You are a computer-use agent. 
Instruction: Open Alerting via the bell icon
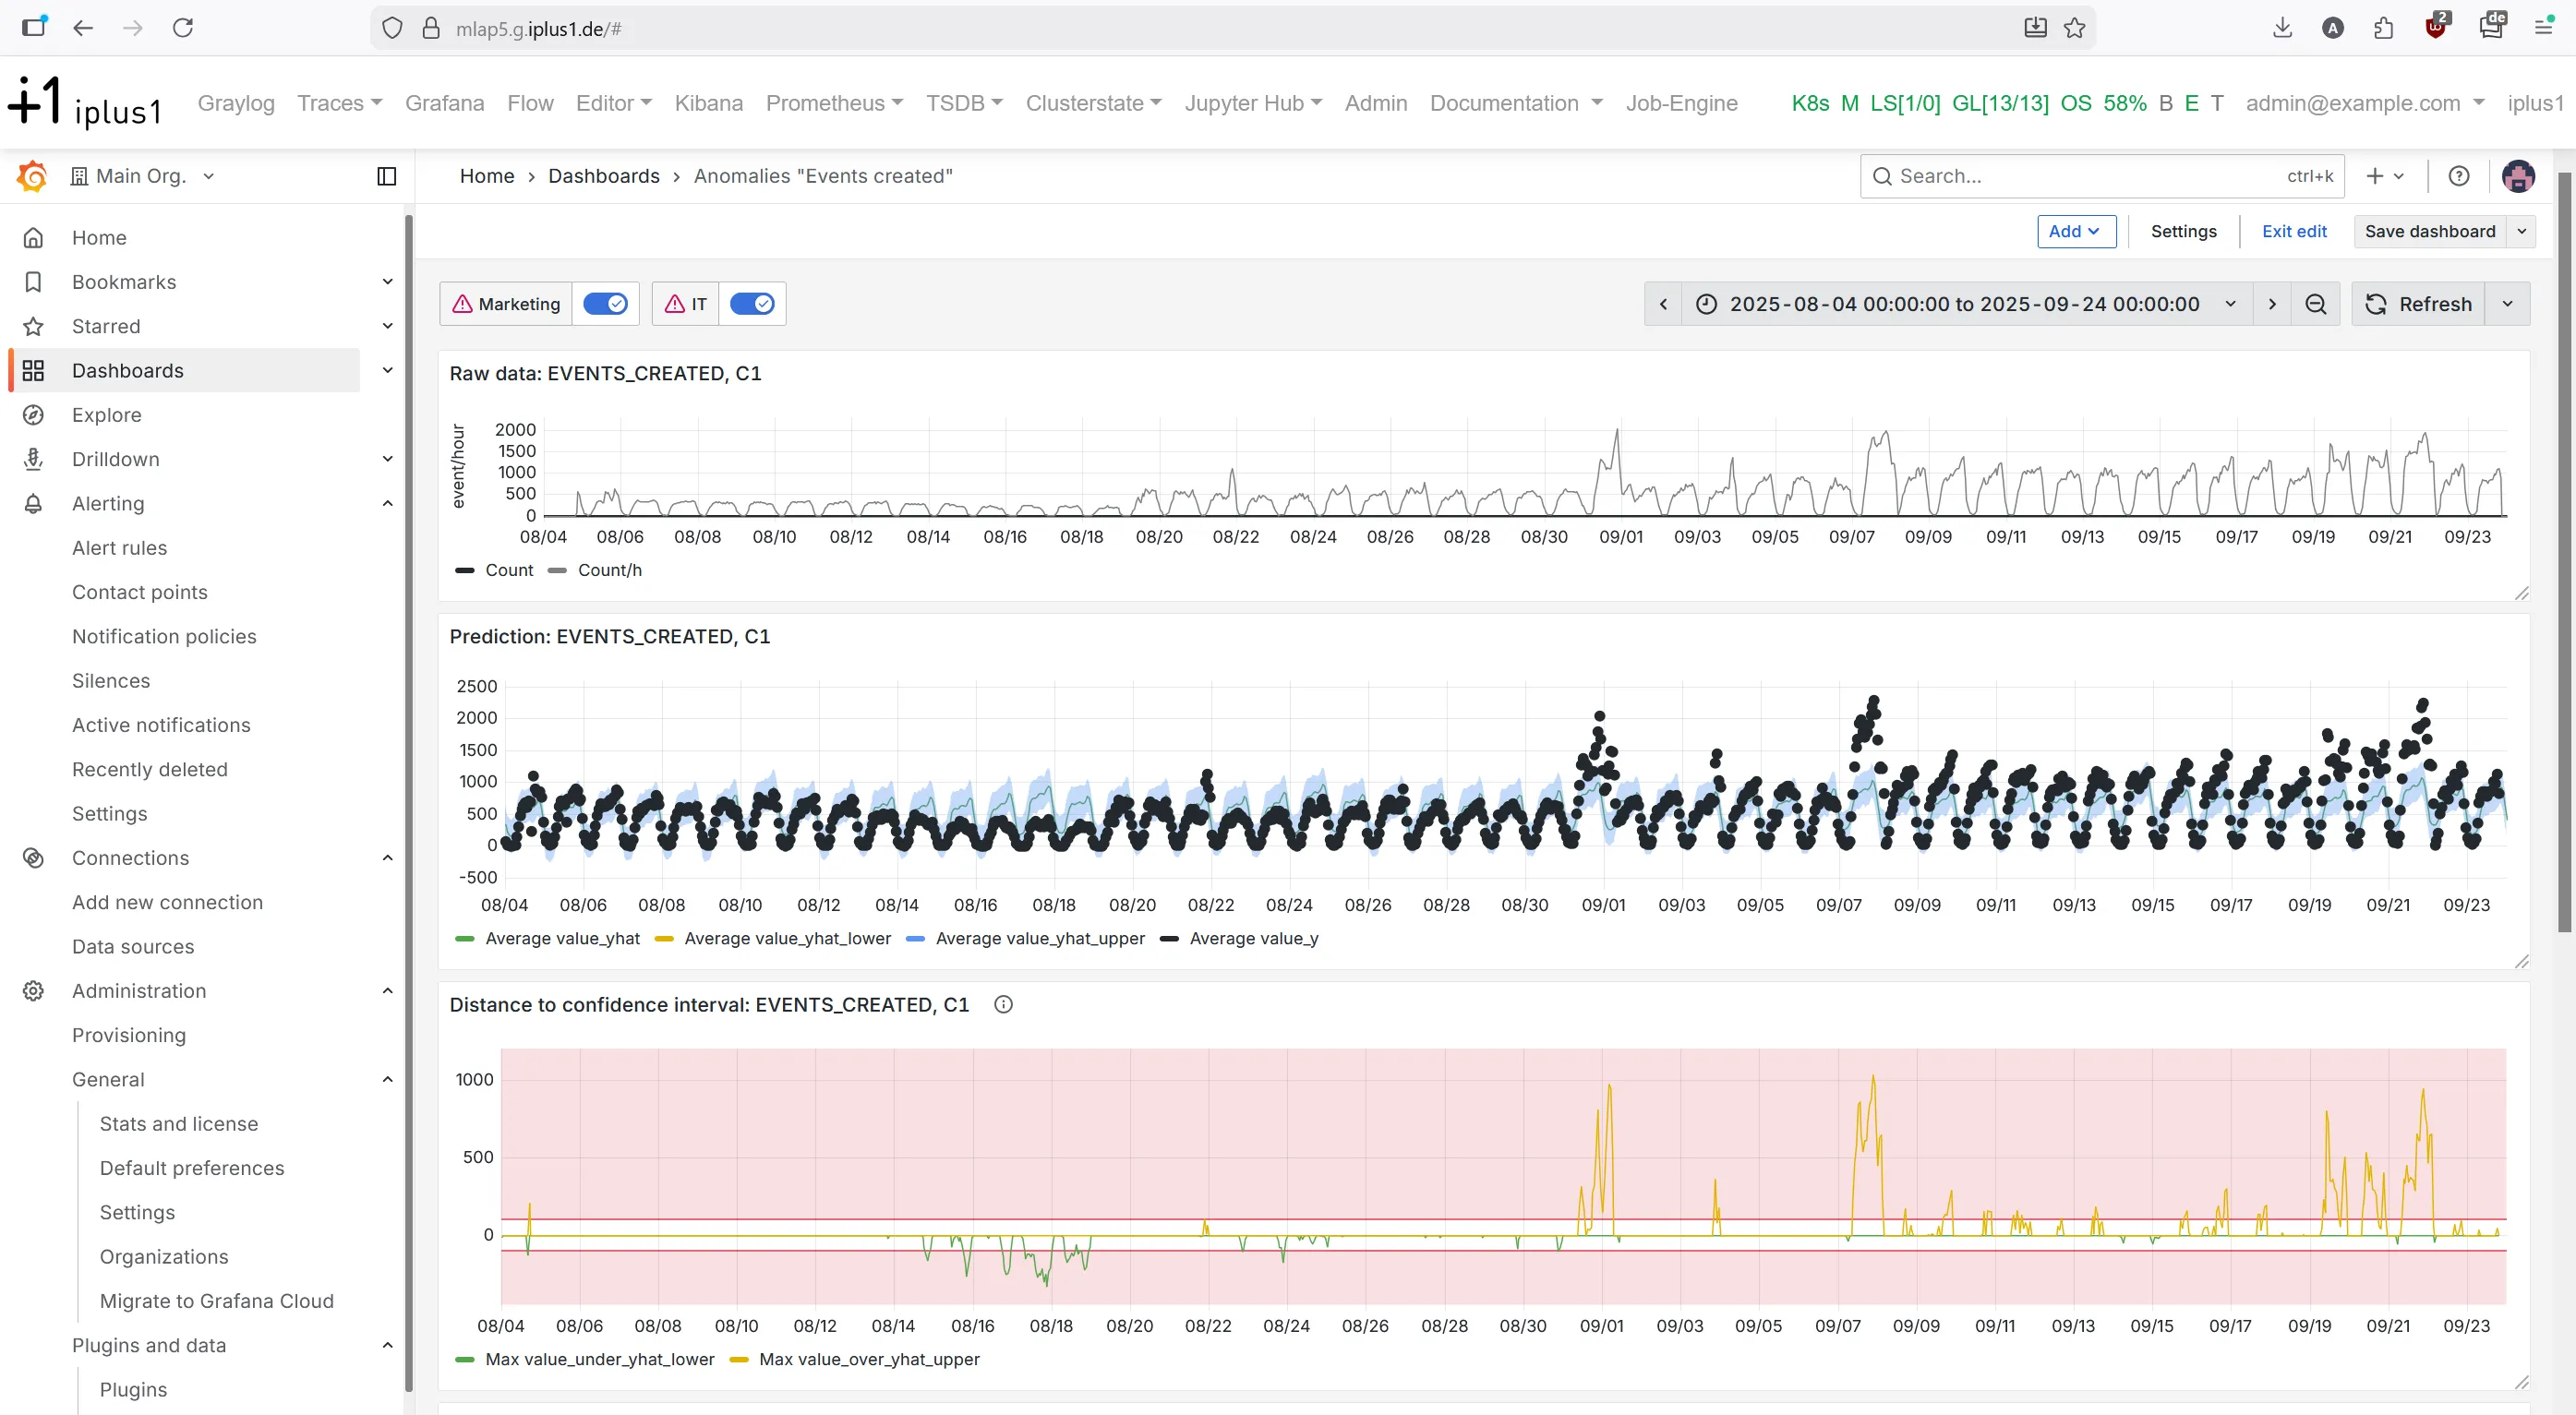coord(33,503)
